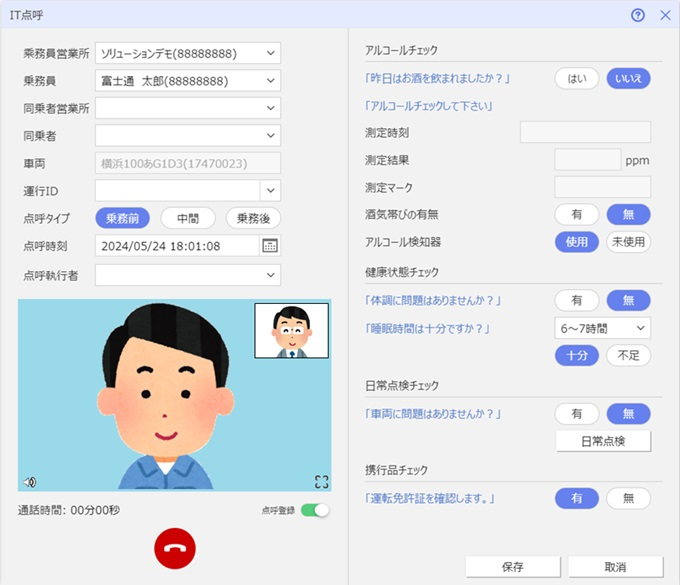Click the「車両に問題はありませんか？」prompt

(433, 414)
